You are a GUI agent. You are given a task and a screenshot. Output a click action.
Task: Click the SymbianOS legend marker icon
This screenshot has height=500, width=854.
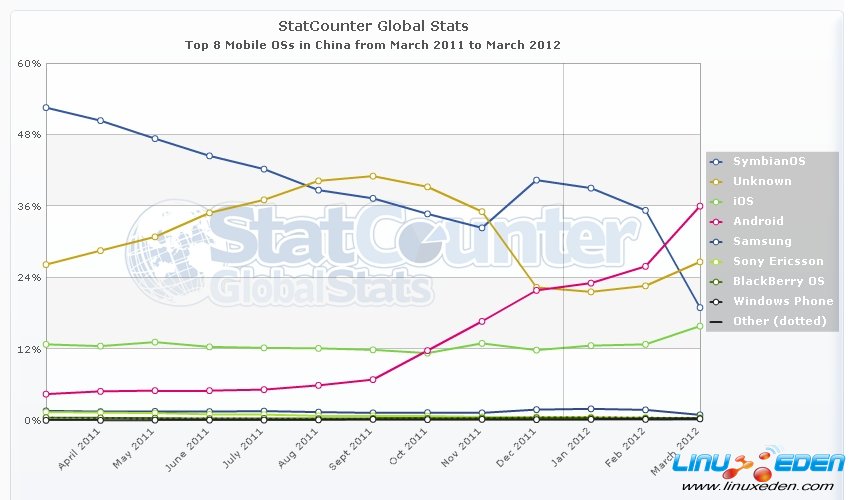click(x=715, y=161)
